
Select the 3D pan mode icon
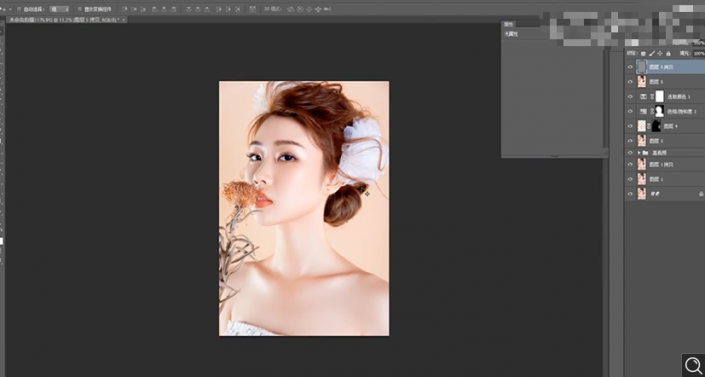pyautogui.click(x=309, y=9)
